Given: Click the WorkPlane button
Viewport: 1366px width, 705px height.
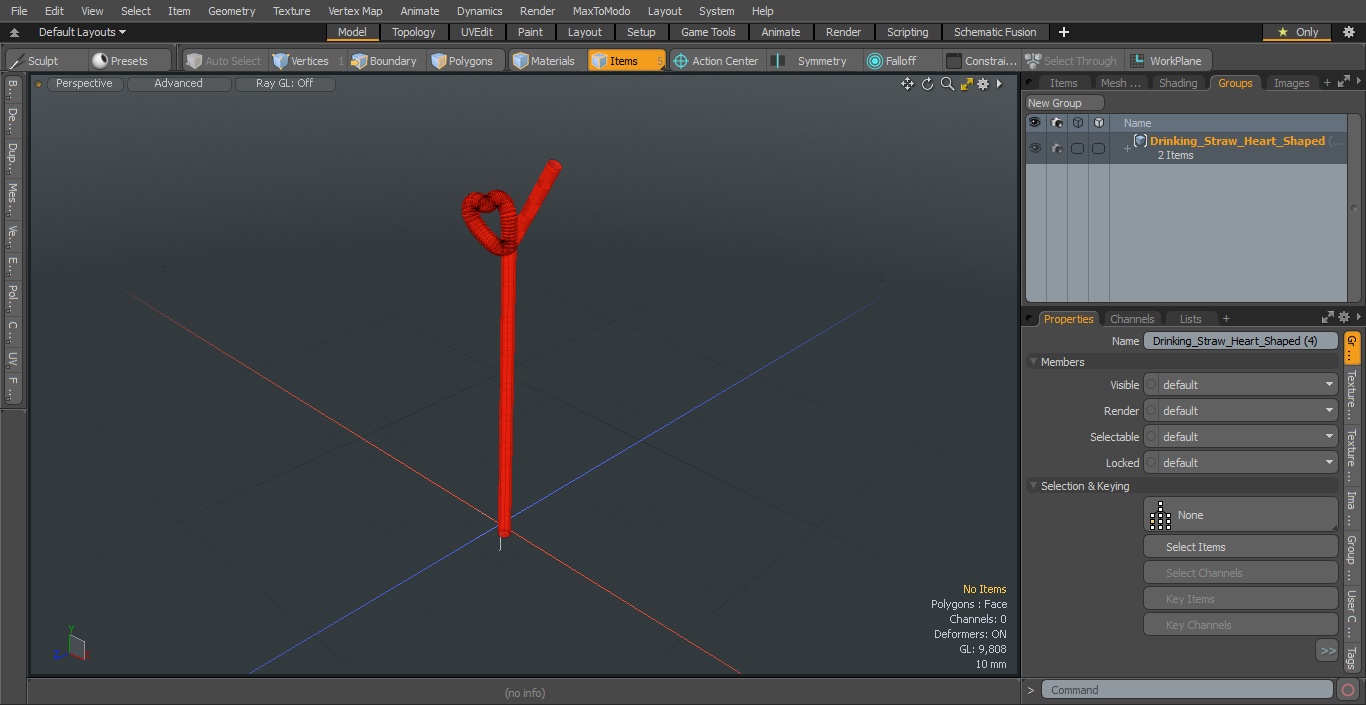Looking at the screenshot, I should click(1167, 61).
